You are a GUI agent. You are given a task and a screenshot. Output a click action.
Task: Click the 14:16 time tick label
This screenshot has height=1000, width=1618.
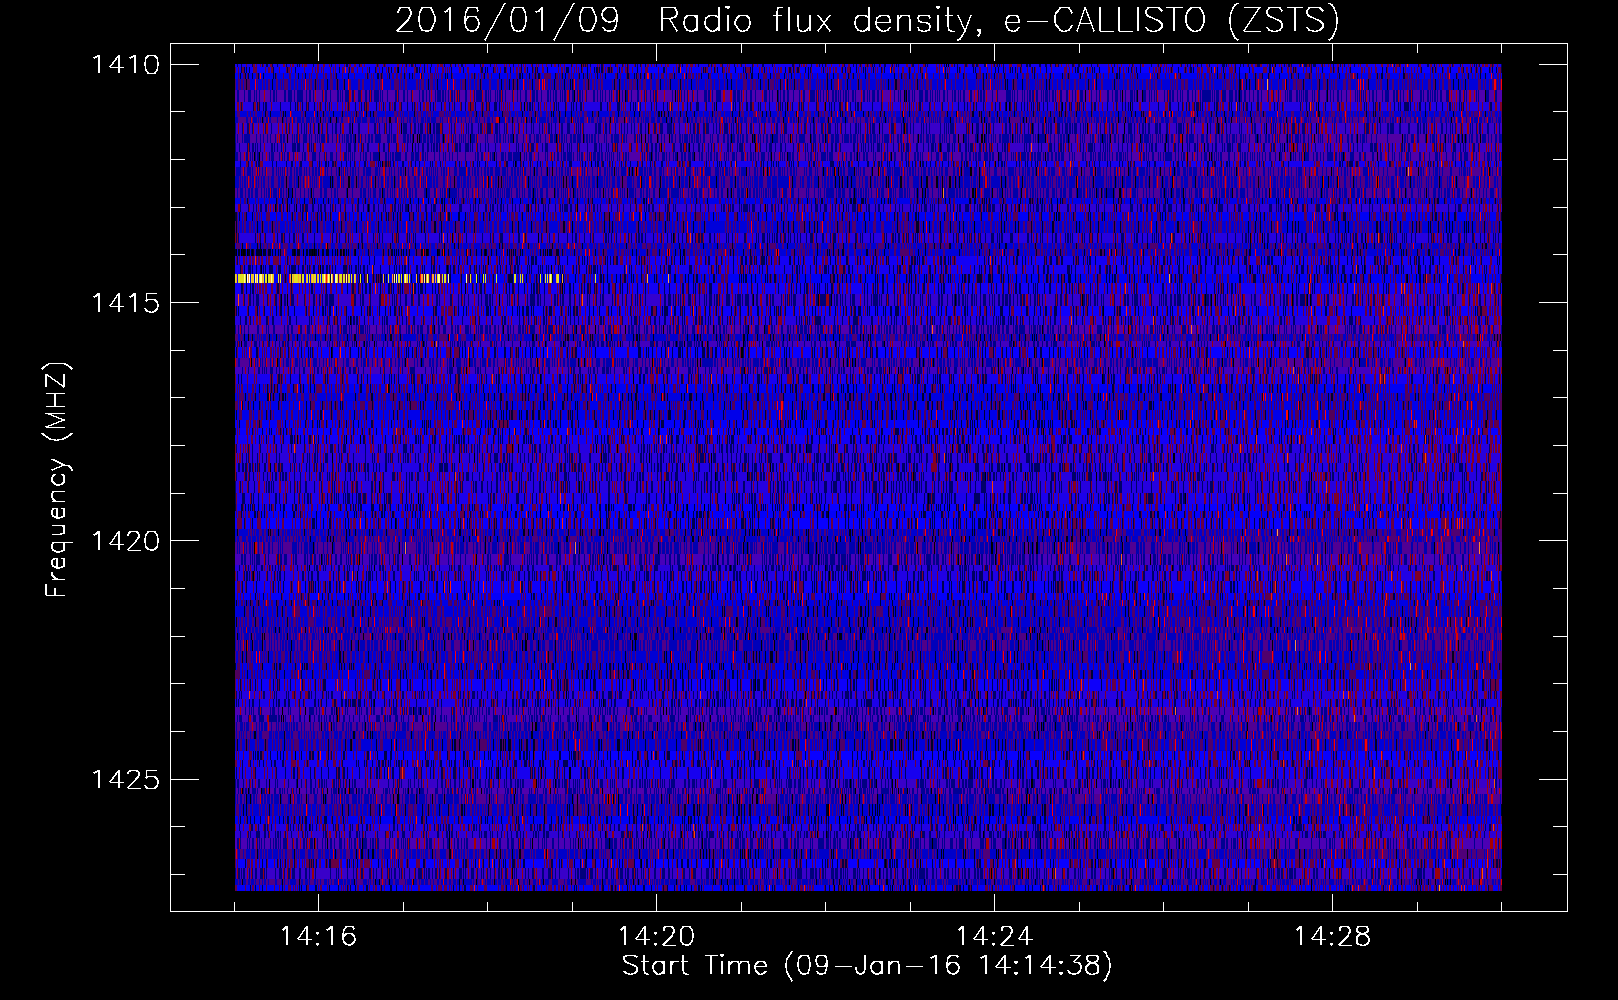(x=318, y=937)
